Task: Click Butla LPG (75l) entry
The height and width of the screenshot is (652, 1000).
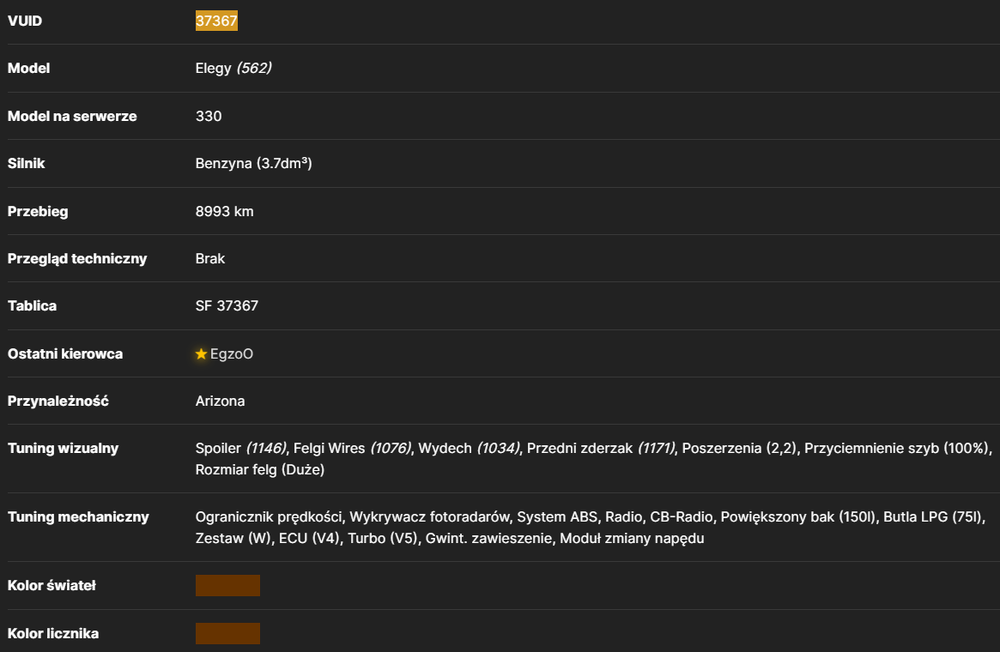Action: [x=932, y=517]
